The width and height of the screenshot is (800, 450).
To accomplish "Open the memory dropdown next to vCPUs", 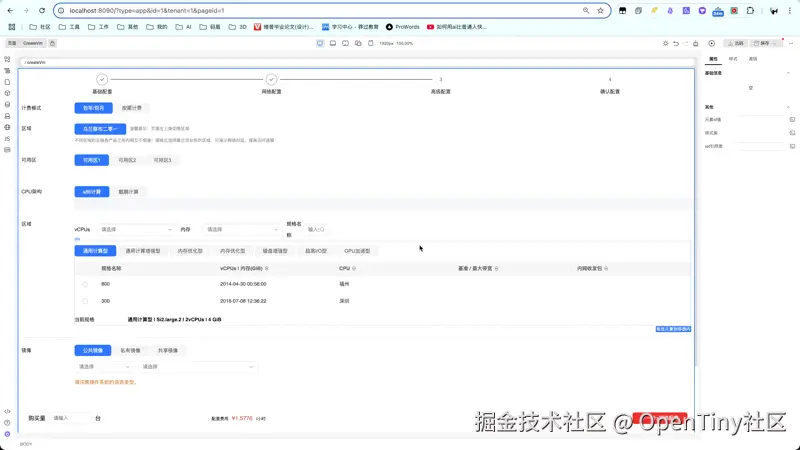I will pyautogui.click(x=242, y=230).
